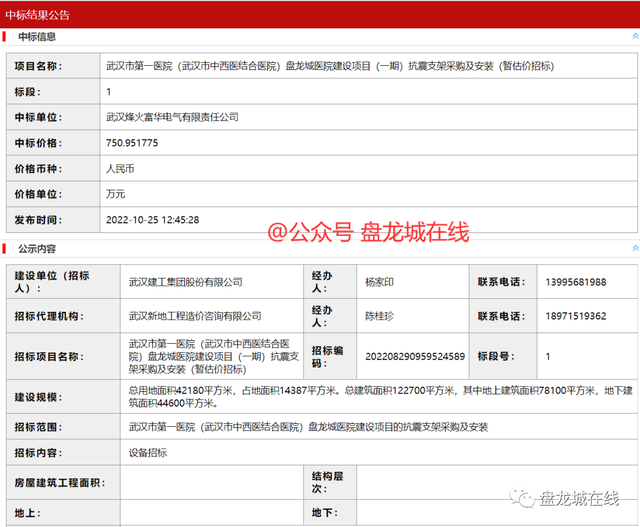
Task: Collapse the 公示内容 section with the double-chevron icon
Action: tap(635, 248)
